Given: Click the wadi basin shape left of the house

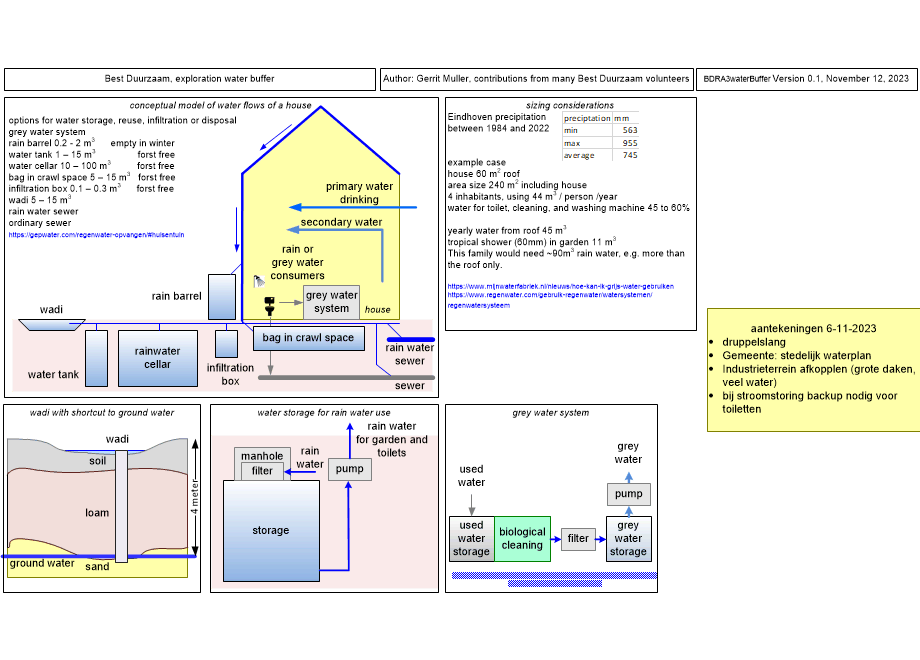Looking at the screenshot, I should pos(52,325).
